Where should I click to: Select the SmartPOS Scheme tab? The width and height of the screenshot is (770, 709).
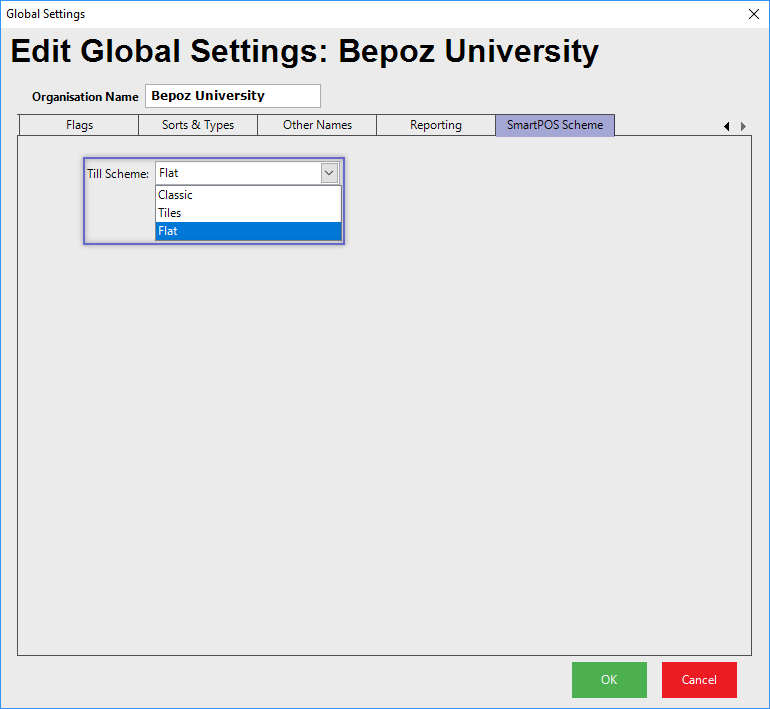554,125
